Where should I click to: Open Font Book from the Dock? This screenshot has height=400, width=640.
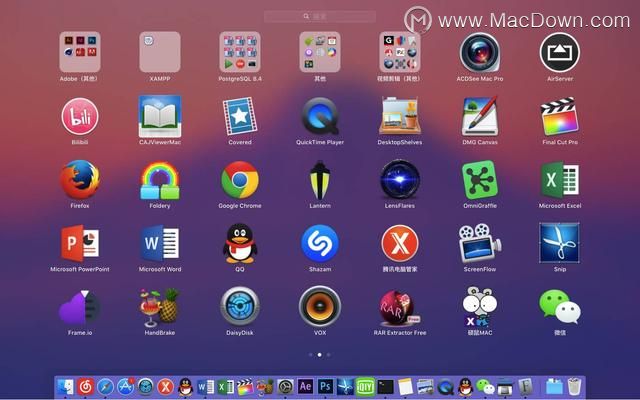(525, 387)
